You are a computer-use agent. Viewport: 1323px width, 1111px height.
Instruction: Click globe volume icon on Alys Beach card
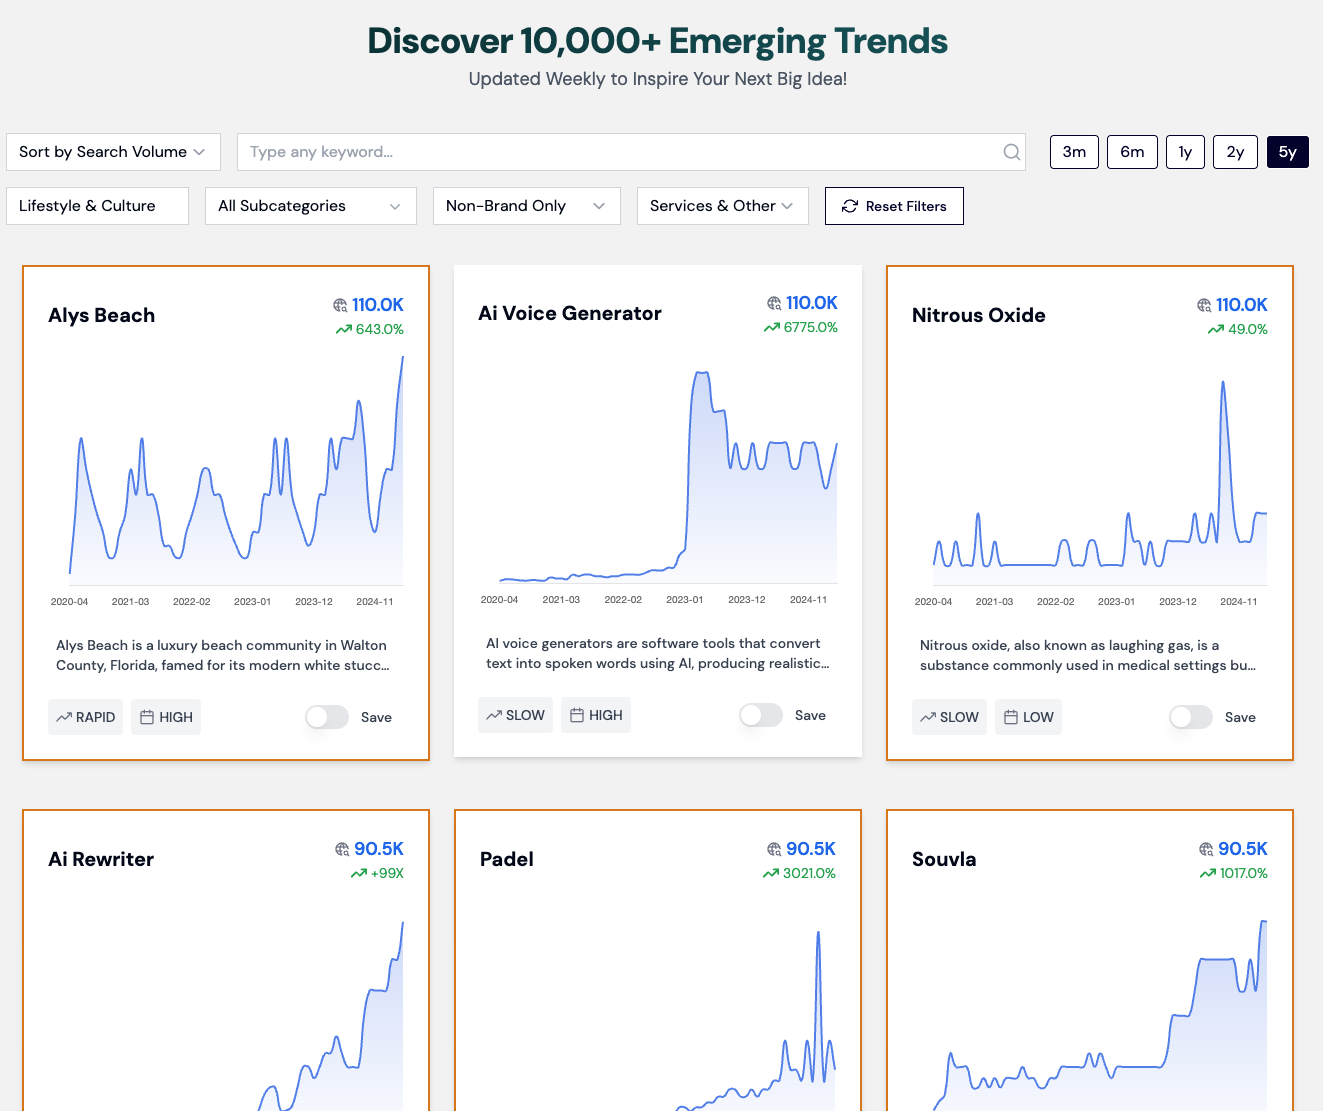coord(340,305)
